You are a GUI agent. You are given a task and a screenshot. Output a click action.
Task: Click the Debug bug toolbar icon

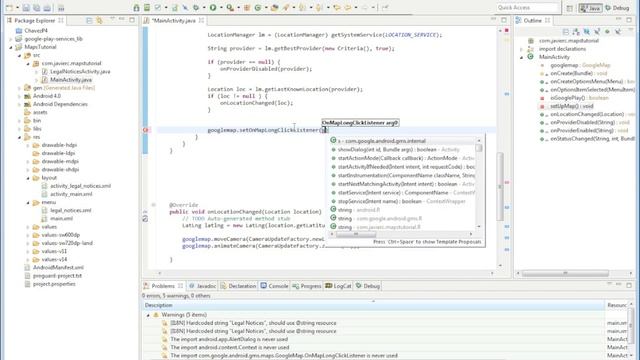coord(196,7)
